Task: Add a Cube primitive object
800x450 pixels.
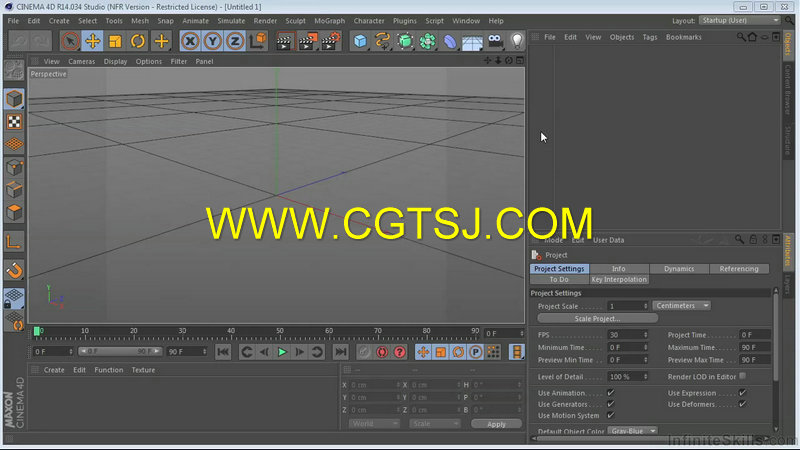Action: click(360, 41)
